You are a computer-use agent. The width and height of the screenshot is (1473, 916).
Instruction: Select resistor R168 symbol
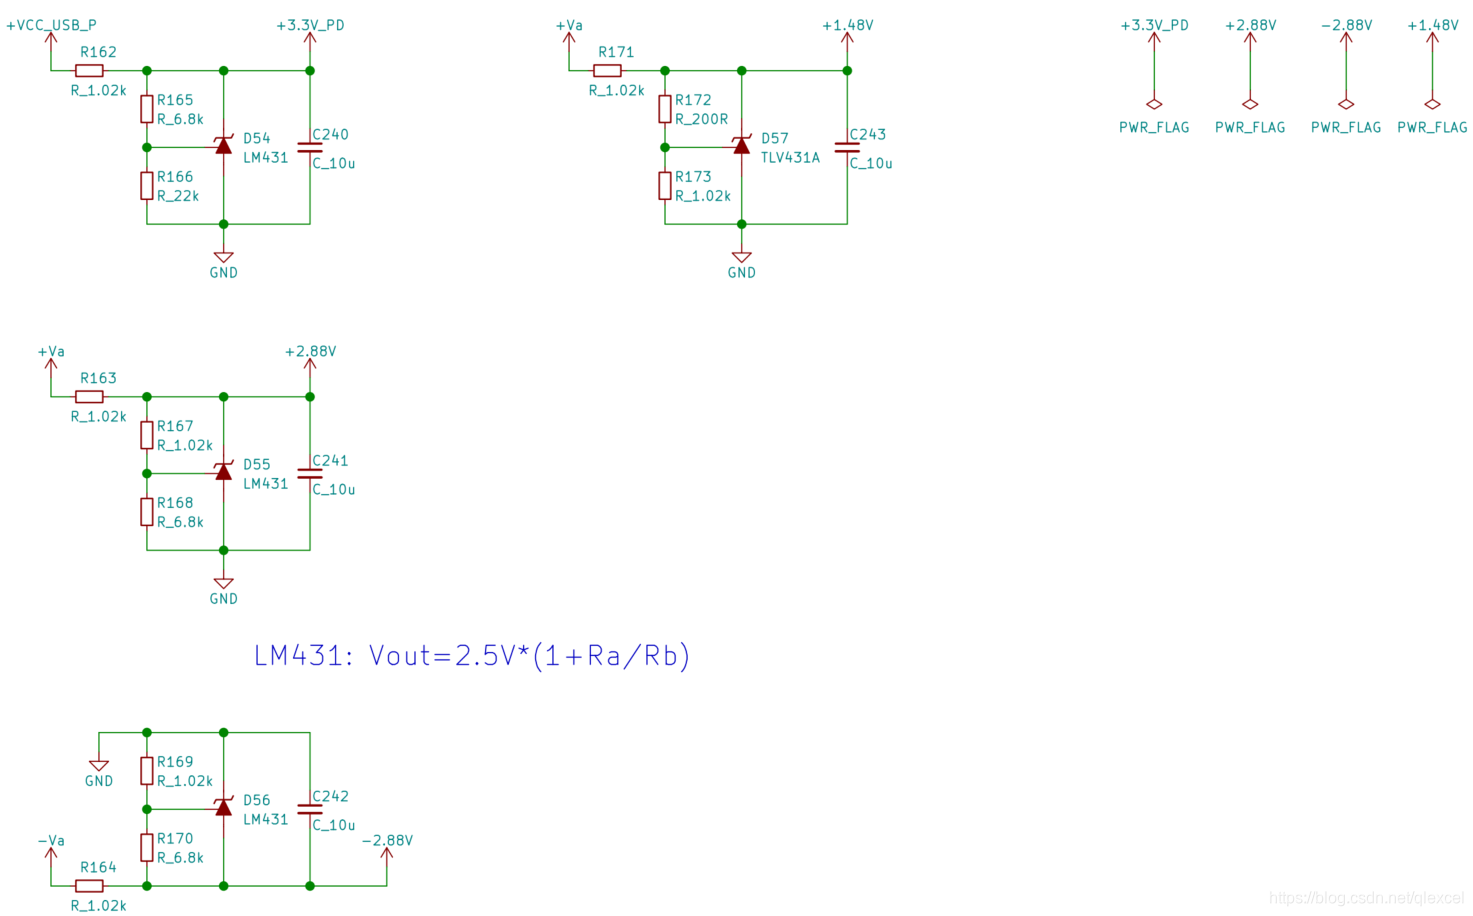pyautogui.click(x=147, y=512)
